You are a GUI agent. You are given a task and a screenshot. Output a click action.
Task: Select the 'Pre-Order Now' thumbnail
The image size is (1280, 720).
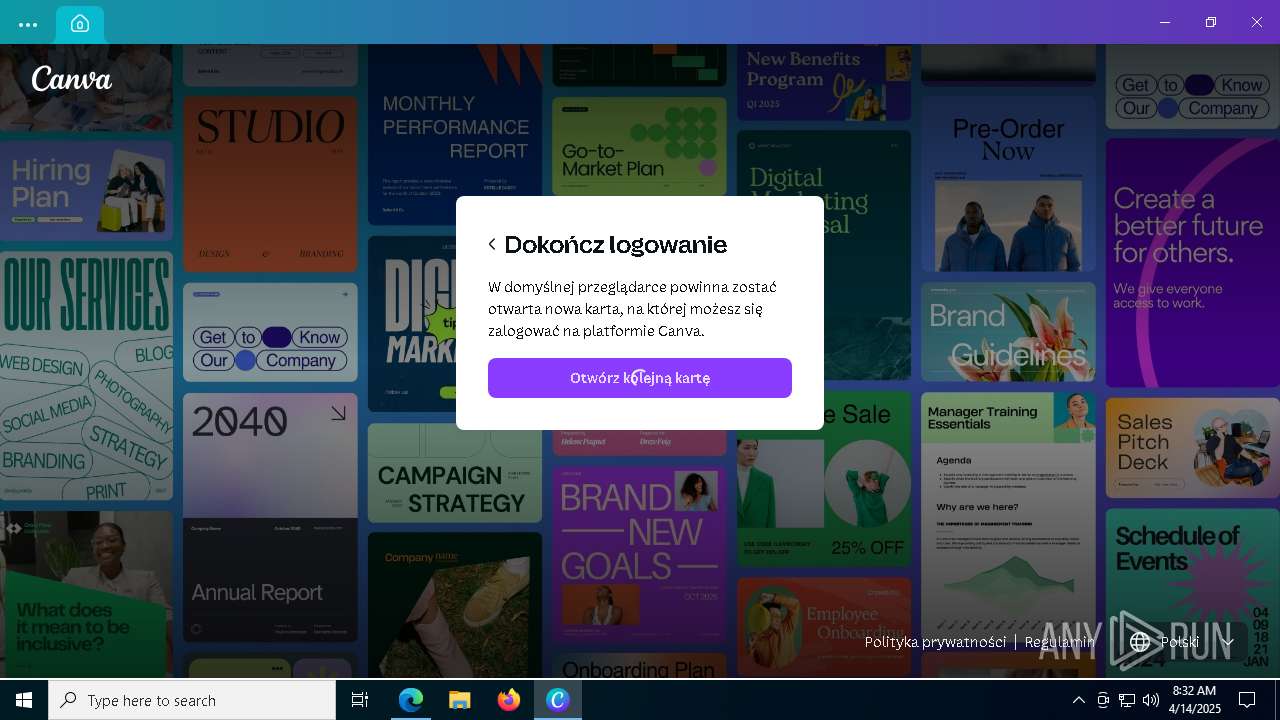click(x=1008, y=184)
